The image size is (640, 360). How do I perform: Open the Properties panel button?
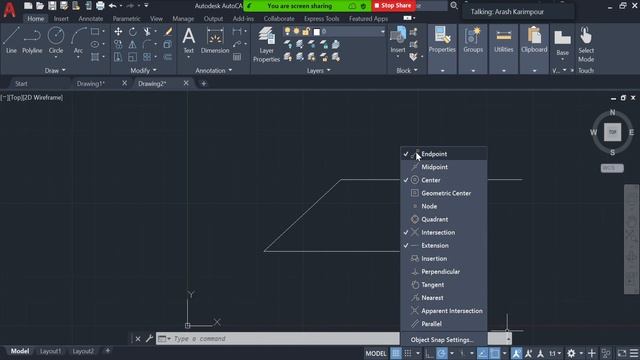tap(442, 40)
